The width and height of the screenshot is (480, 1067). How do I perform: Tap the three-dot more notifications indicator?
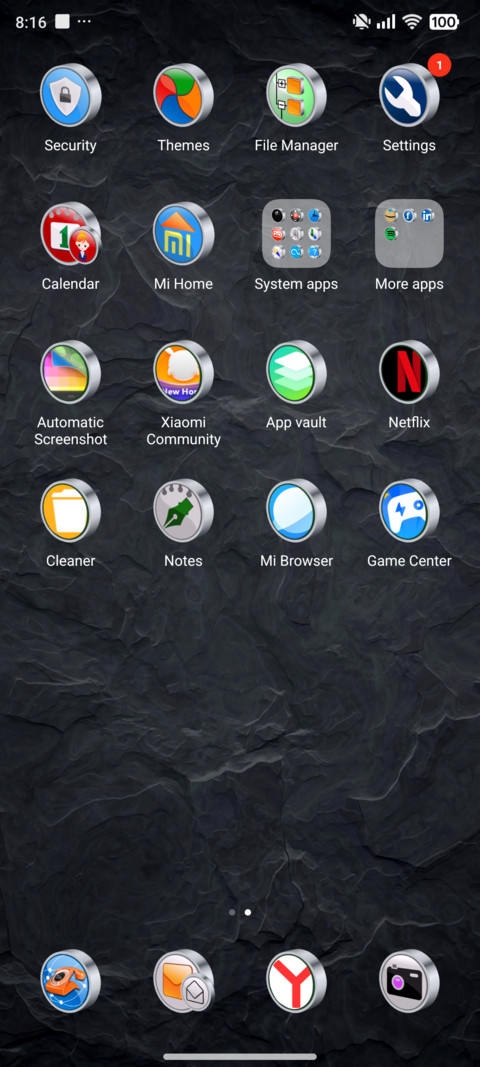tap(84, 22)
